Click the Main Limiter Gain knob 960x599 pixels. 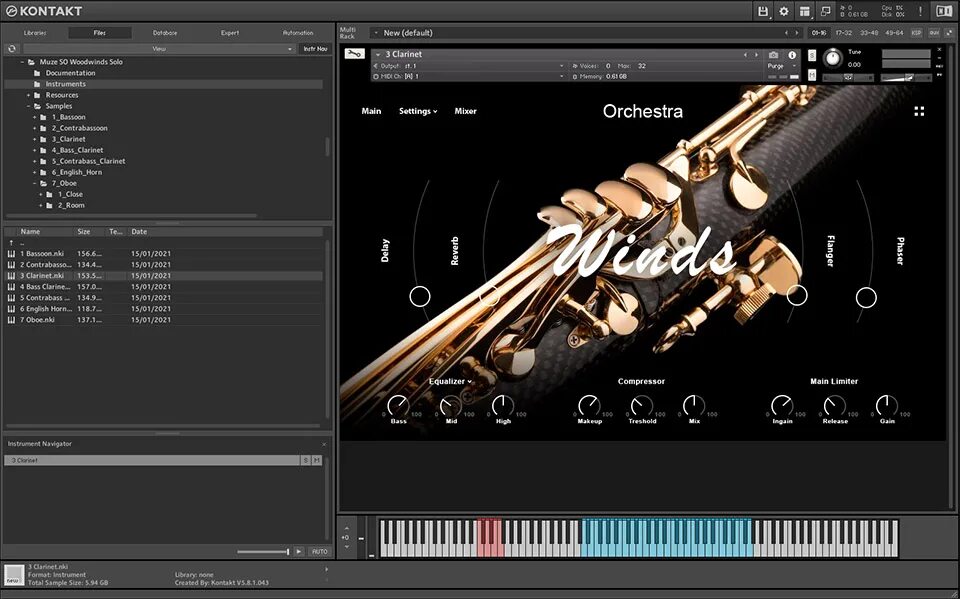887,405
